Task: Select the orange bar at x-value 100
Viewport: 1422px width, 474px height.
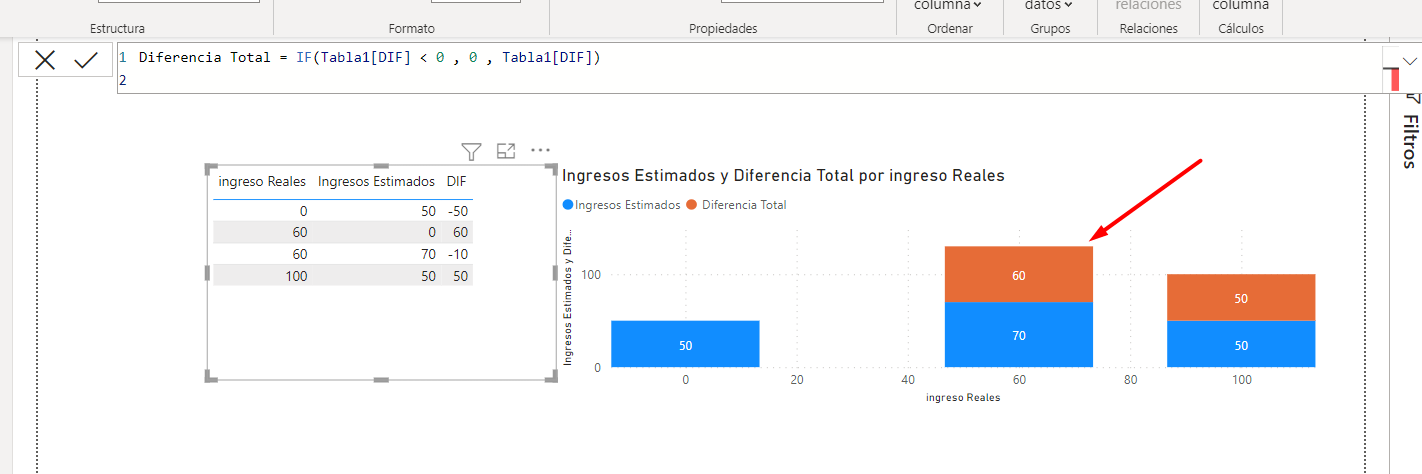Action: pyautogui.click(x=1241, y=297)
